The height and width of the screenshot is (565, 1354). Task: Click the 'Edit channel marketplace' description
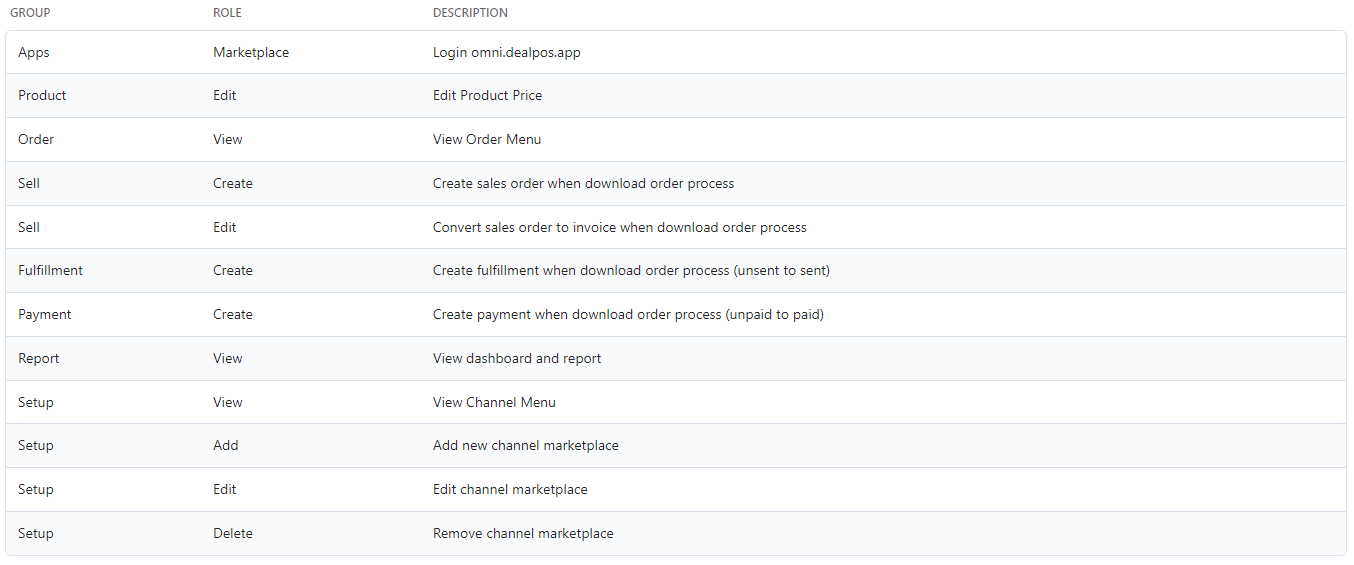point(510,489)
